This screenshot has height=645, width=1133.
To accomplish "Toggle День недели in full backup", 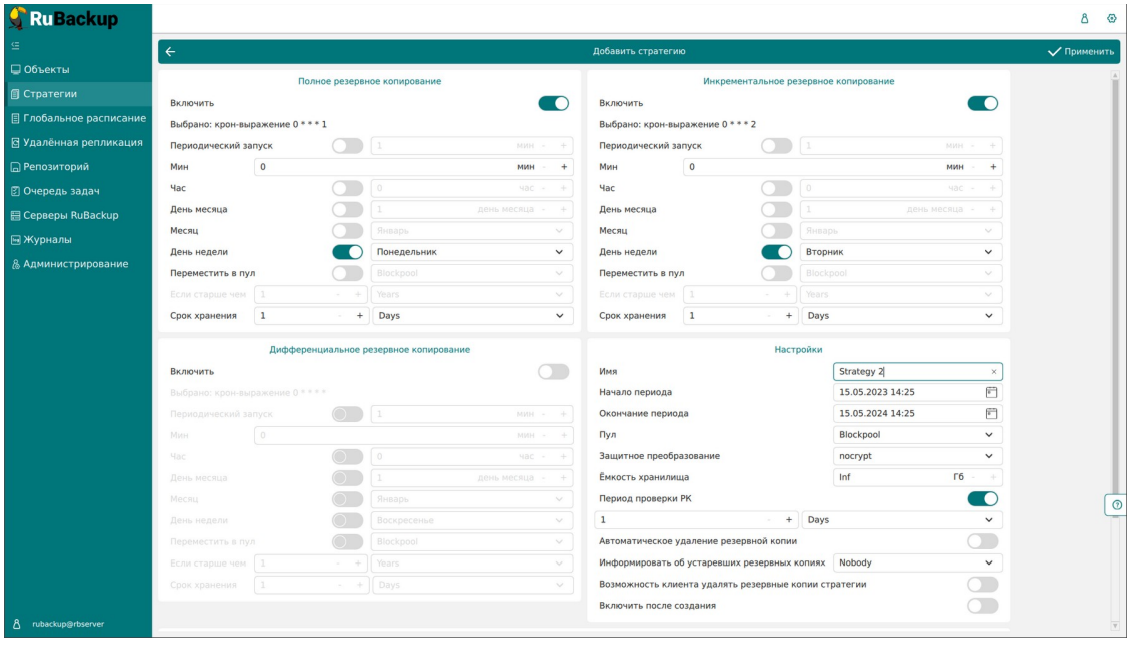I will [348, 252].
